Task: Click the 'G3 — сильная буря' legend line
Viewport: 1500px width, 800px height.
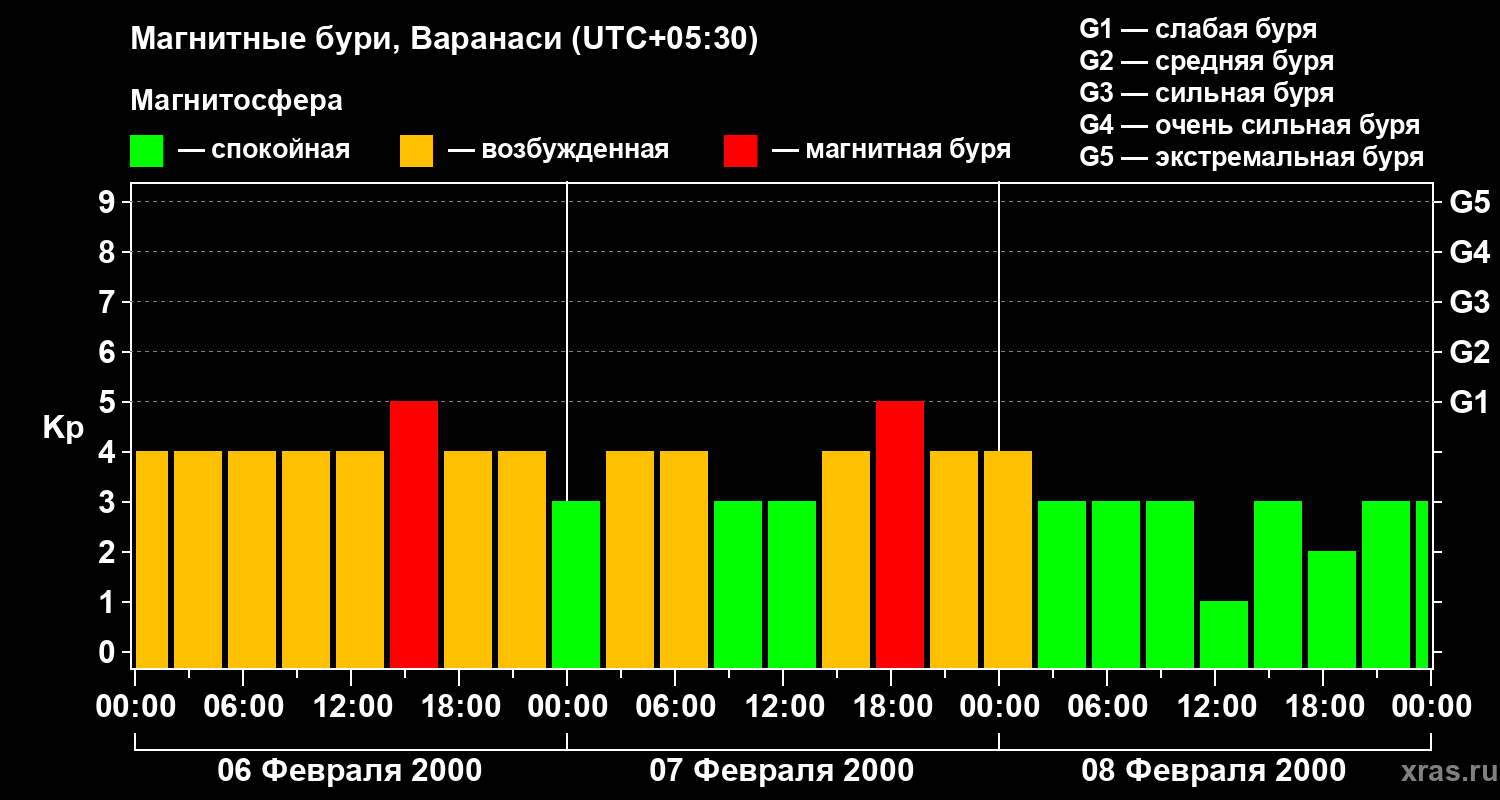Action: pyautogui.click(x=1207, y=93)
